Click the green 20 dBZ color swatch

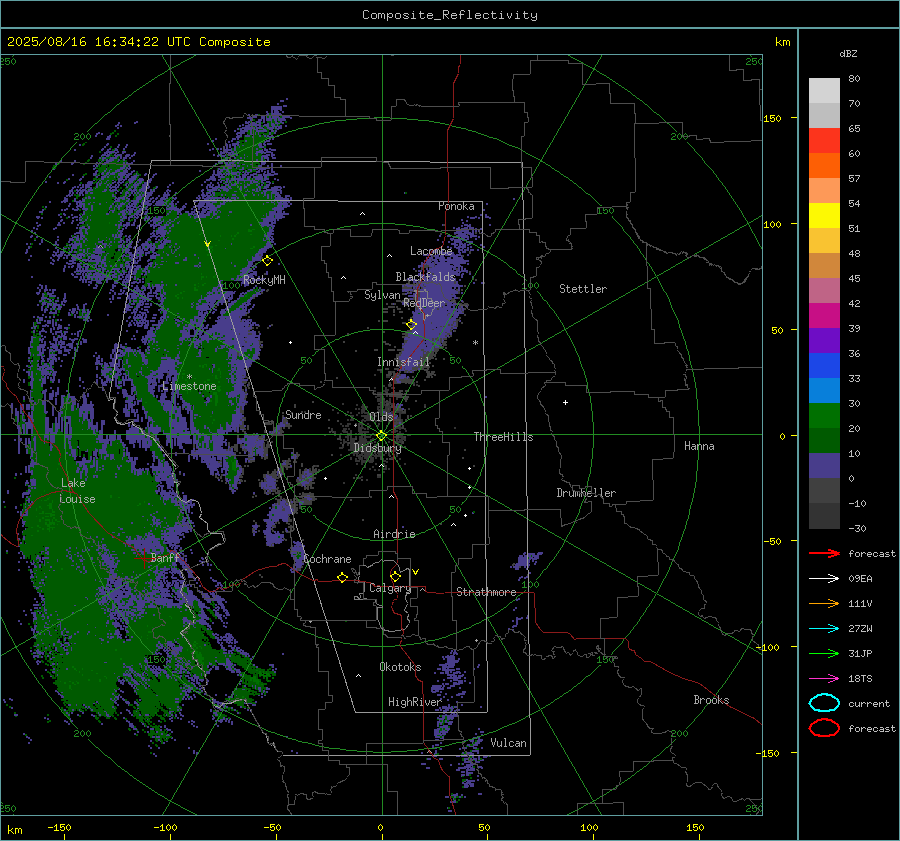[824, 416]
